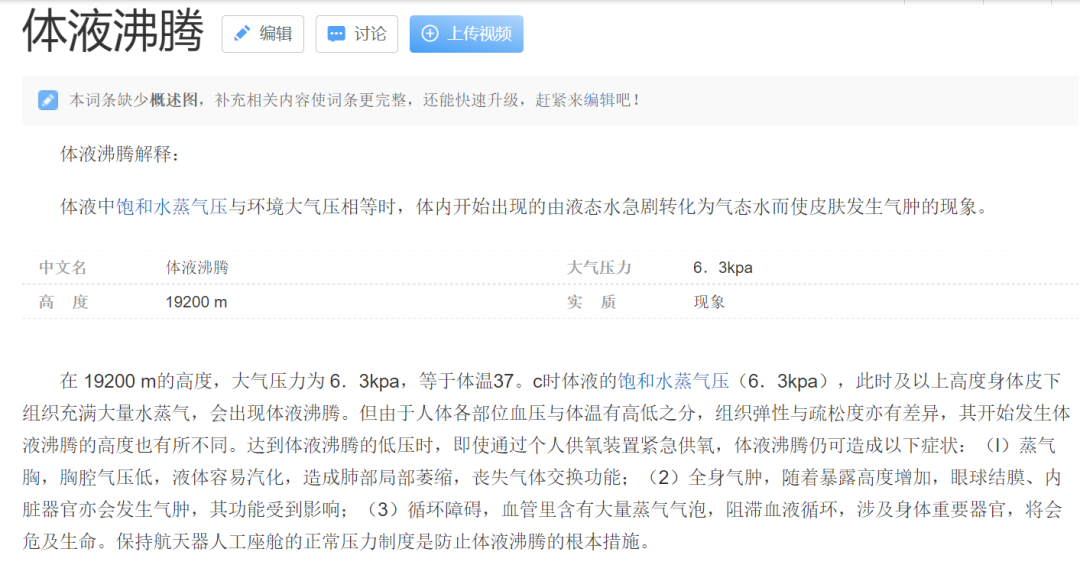The image size is (1080, 562).
Task: Click the pencil icon in 编辑 button
Action: 242,34
